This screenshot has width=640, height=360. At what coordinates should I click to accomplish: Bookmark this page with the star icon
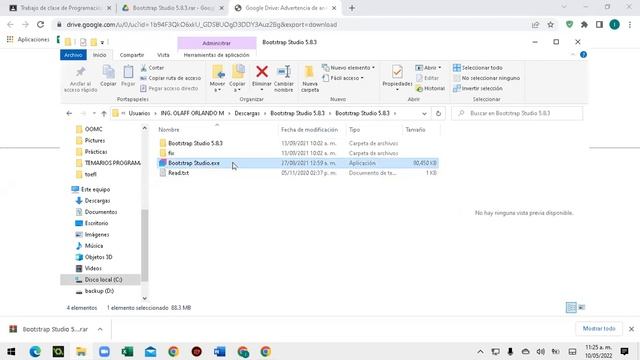click(x=551, y=24)
